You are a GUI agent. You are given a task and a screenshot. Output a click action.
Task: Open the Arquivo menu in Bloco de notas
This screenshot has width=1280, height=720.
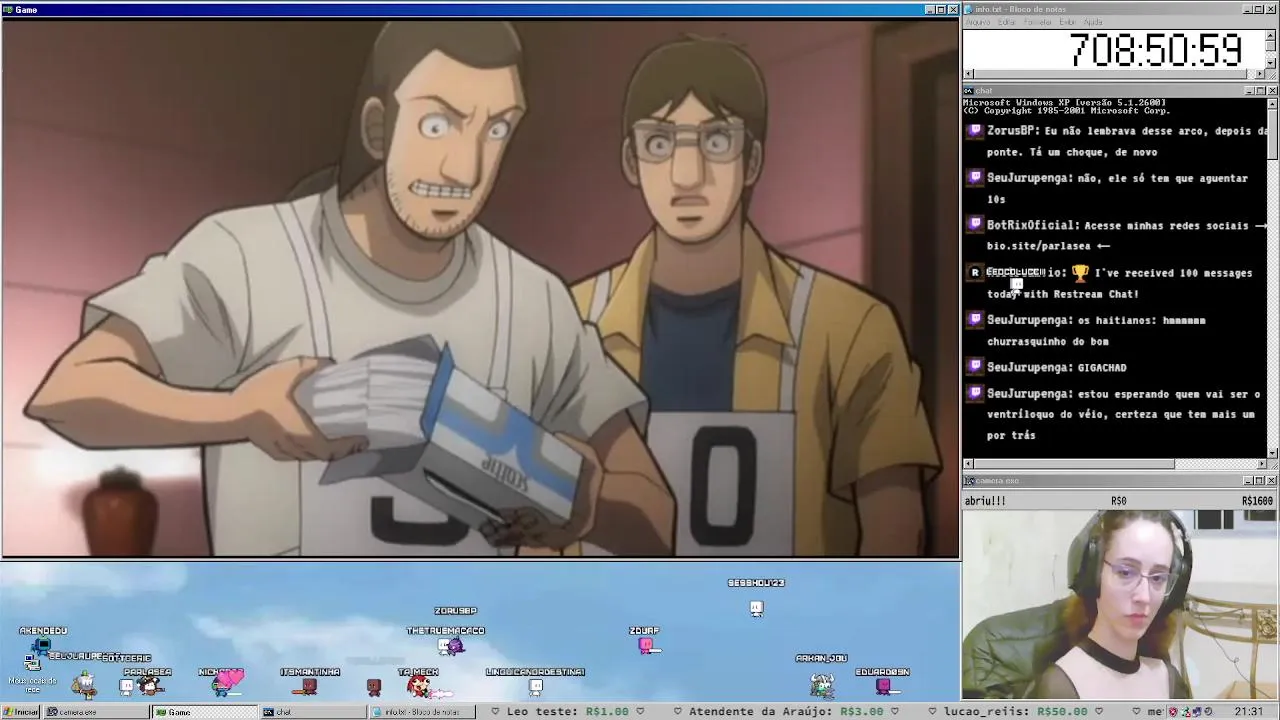[x=977, y=22]
